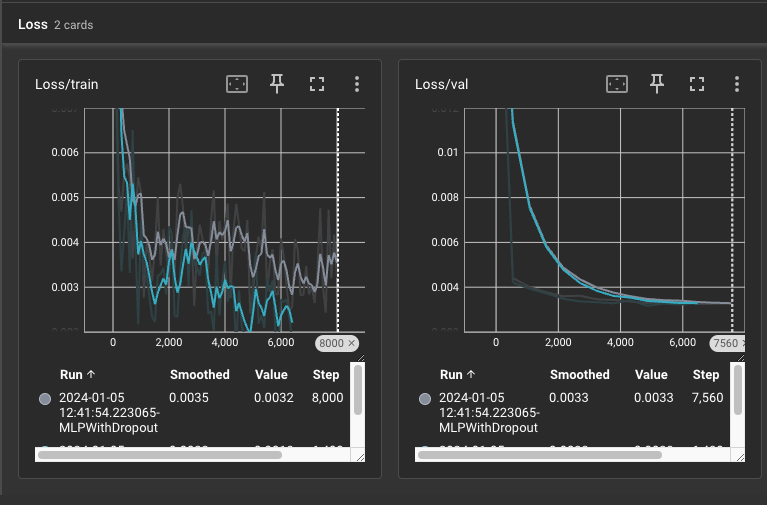Click horizontal scrollbar under Loss/train table
The height and width of the screenshot is (505, 767).
[x=160, y=455]
